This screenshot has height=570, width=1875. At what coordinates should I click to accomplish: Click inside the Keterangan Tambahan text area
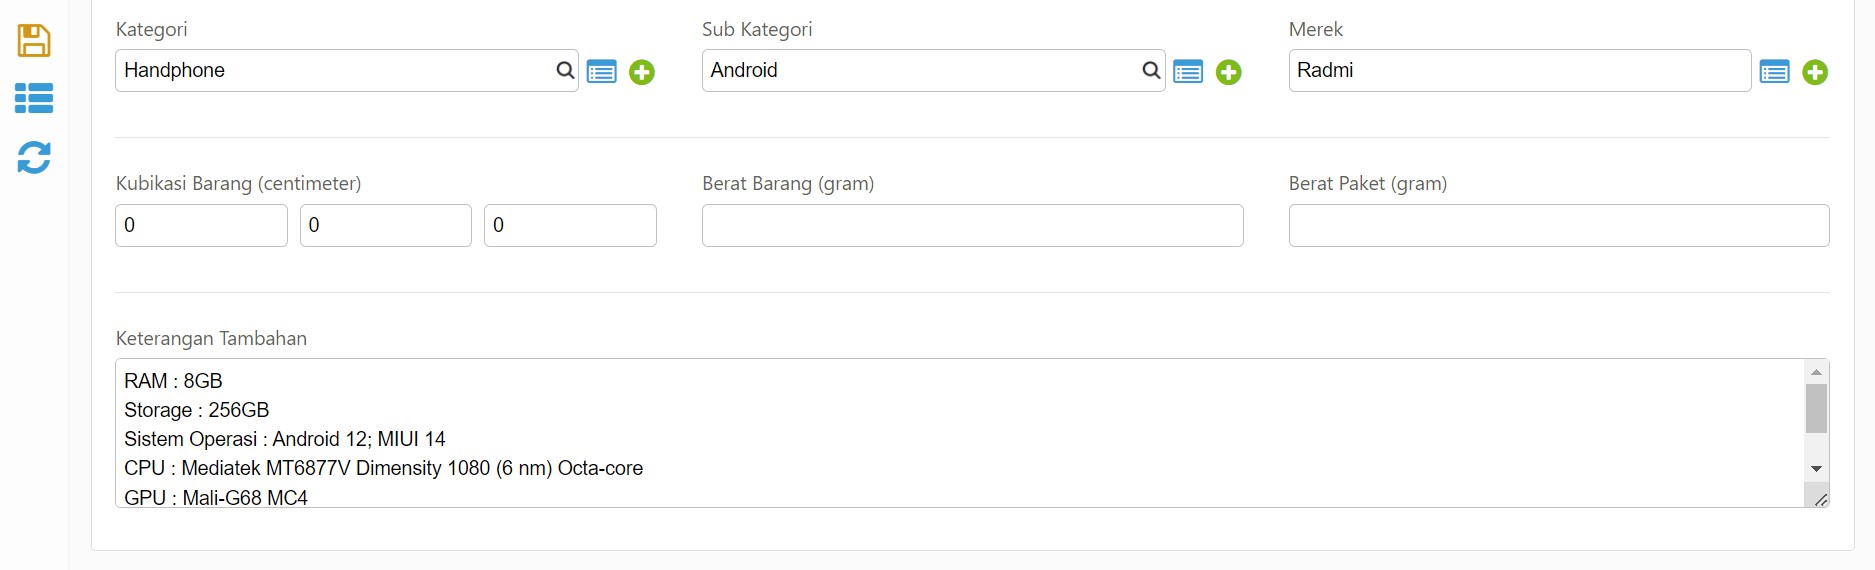click(960, 433)
